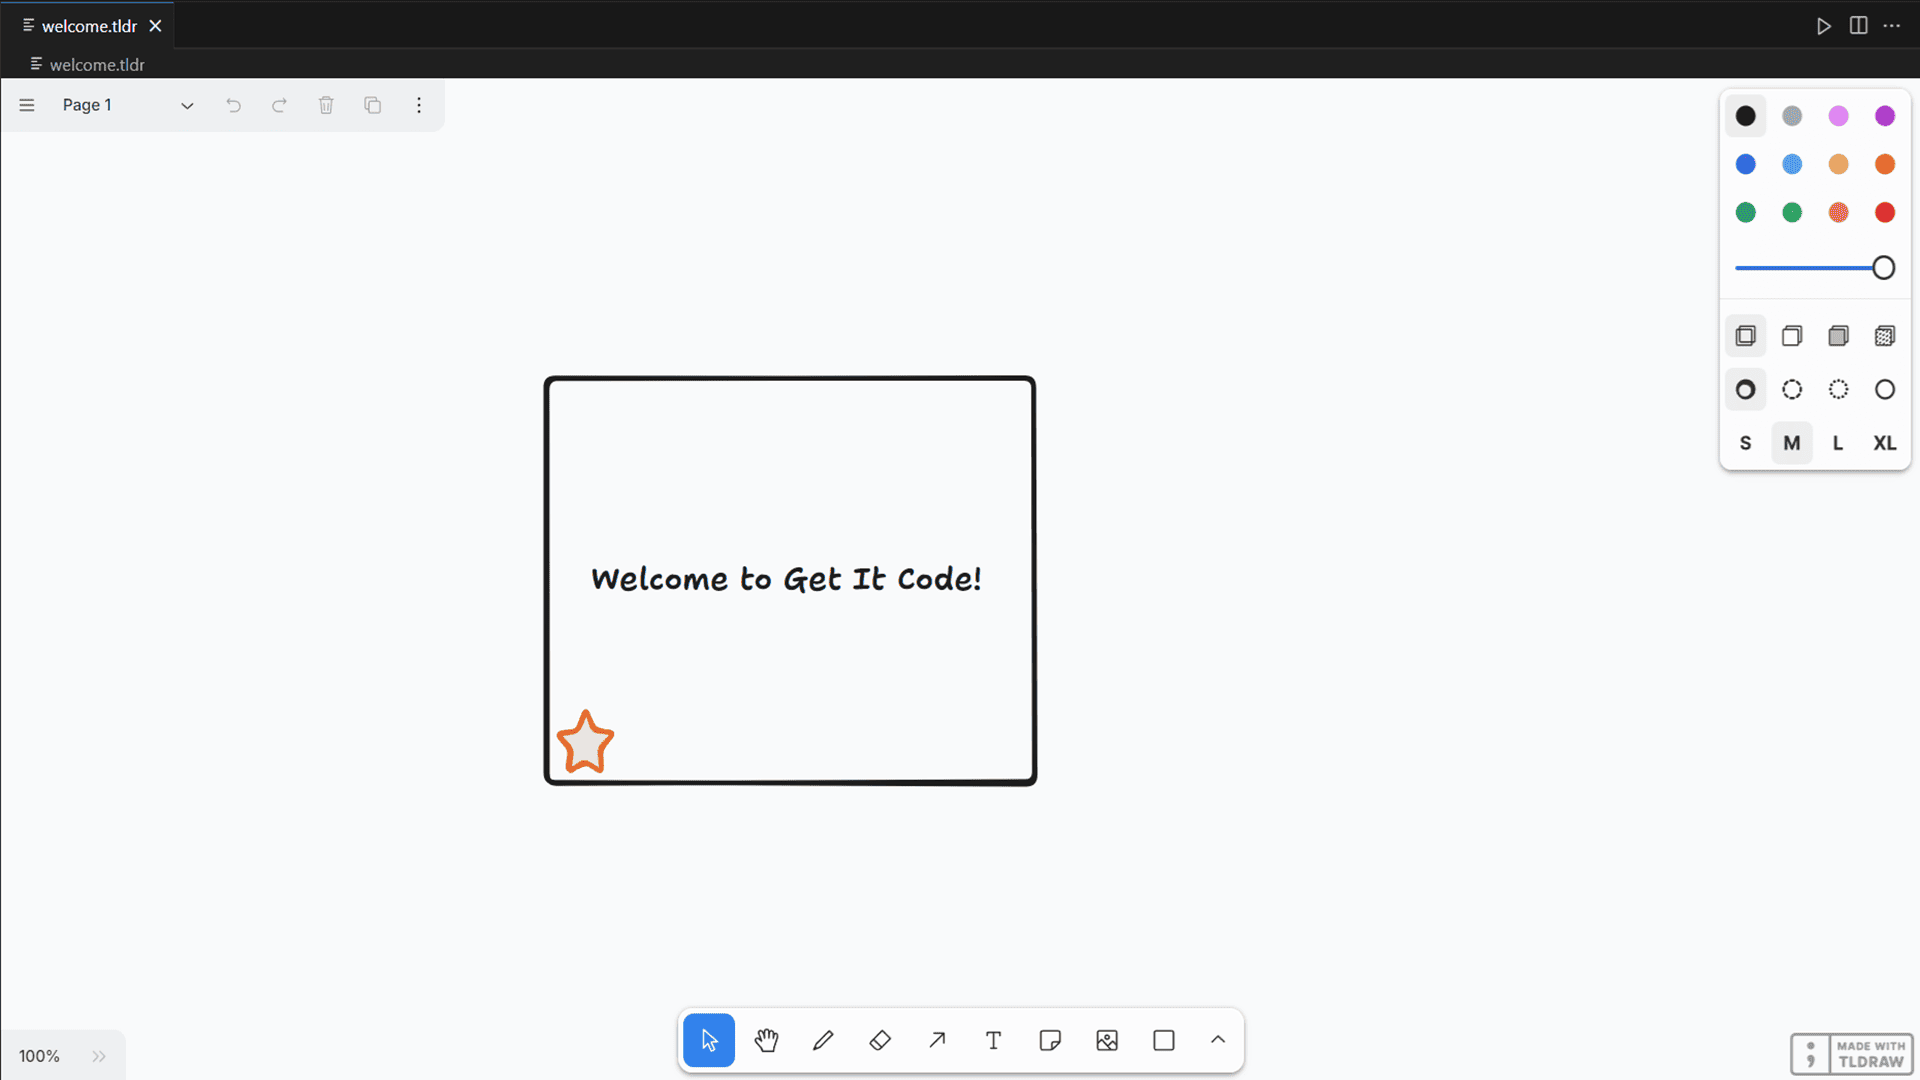Set fill style to pattern
The width and height of the screenshot is (1920, 1080).
pyautogui.click(x=1885, y=336)
